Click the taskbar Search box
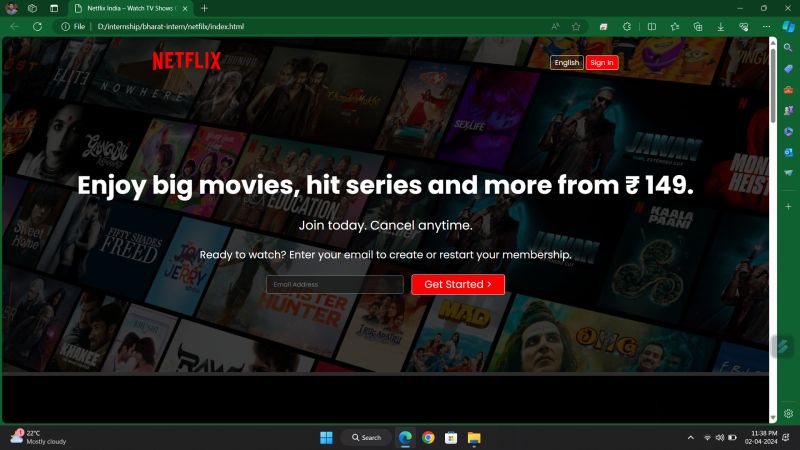This screenshot has width=800, height=450. (x=366, y=438)
